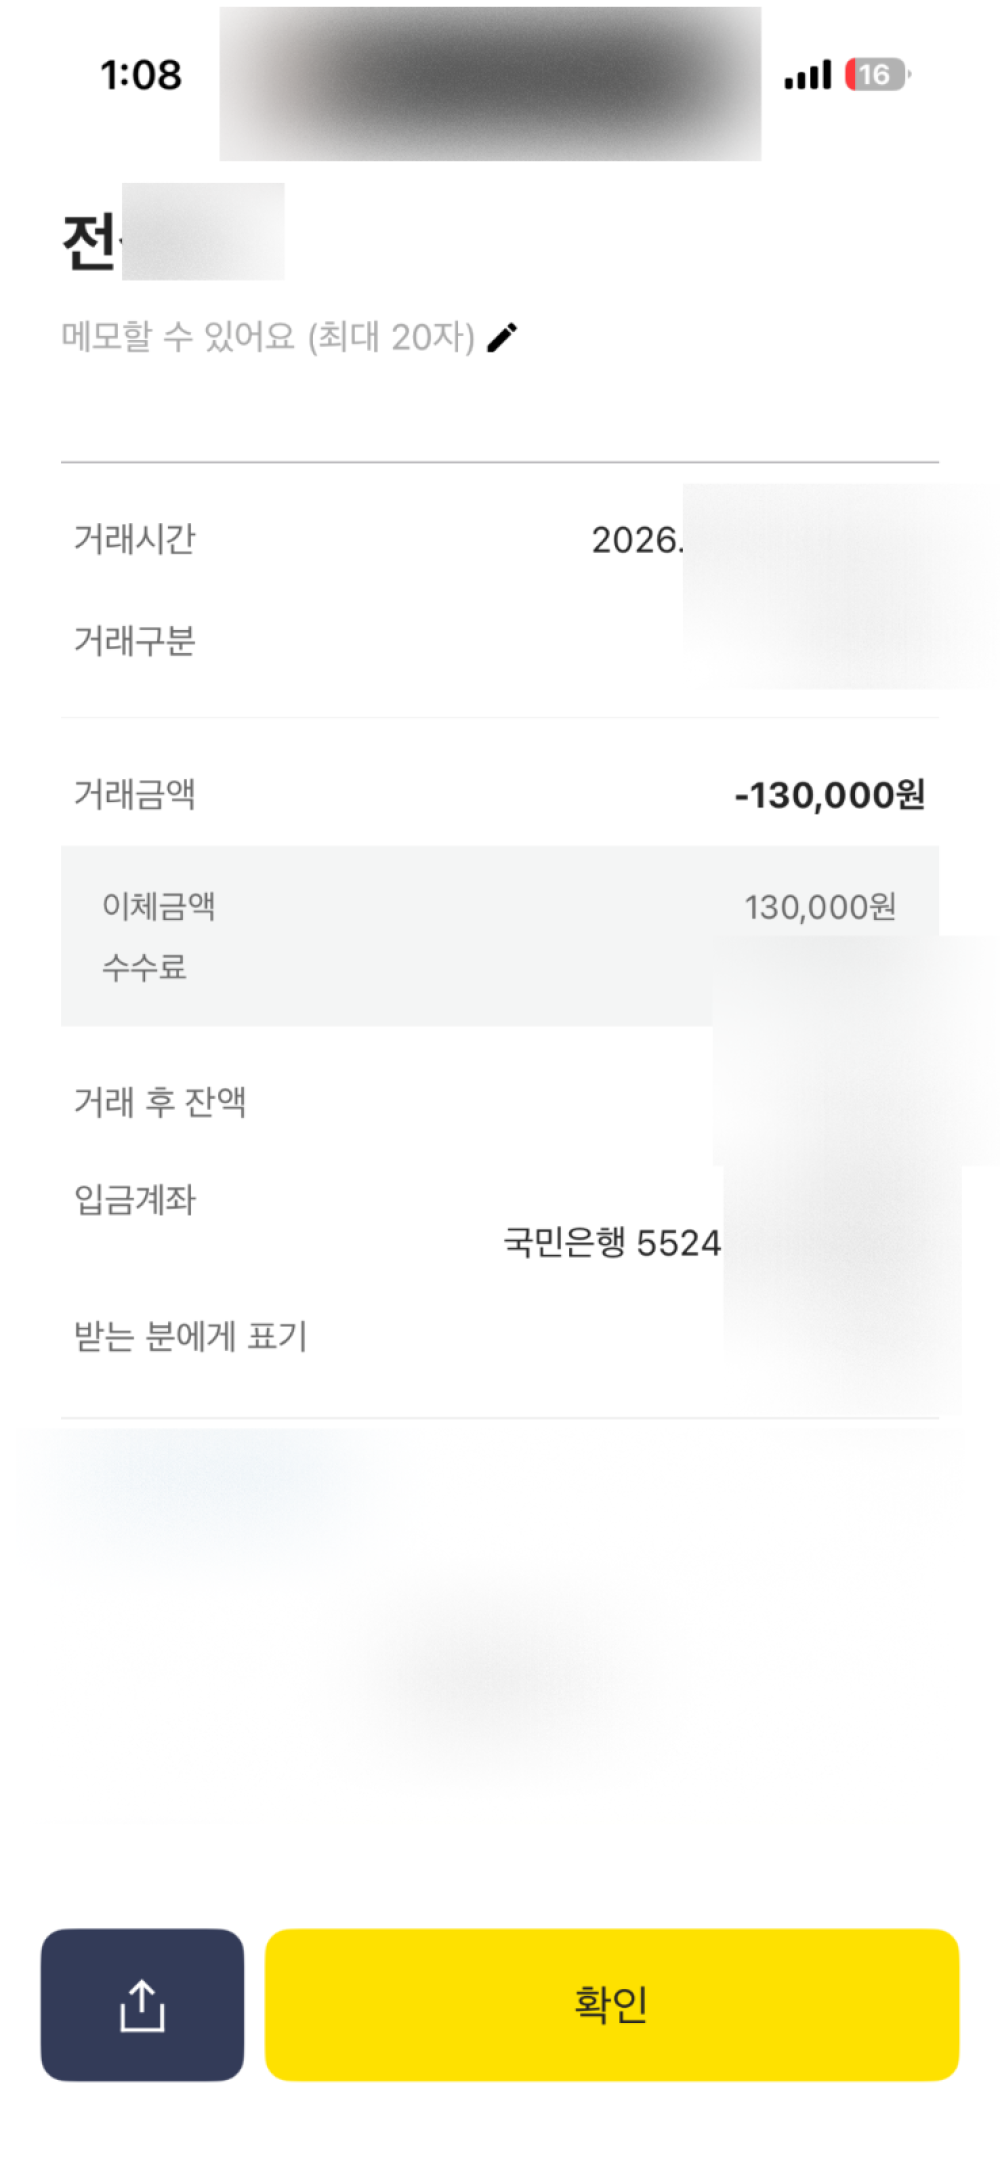Tap the bold -130,000원 amount
This screenshot has width=1000, height=2168.
829,796
